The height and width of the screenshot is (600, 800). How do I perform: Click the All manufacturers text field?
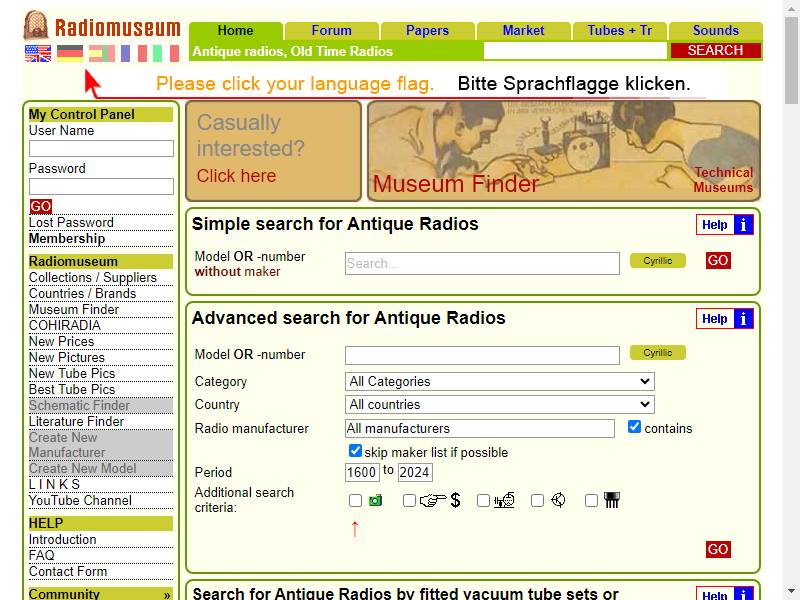480,429
